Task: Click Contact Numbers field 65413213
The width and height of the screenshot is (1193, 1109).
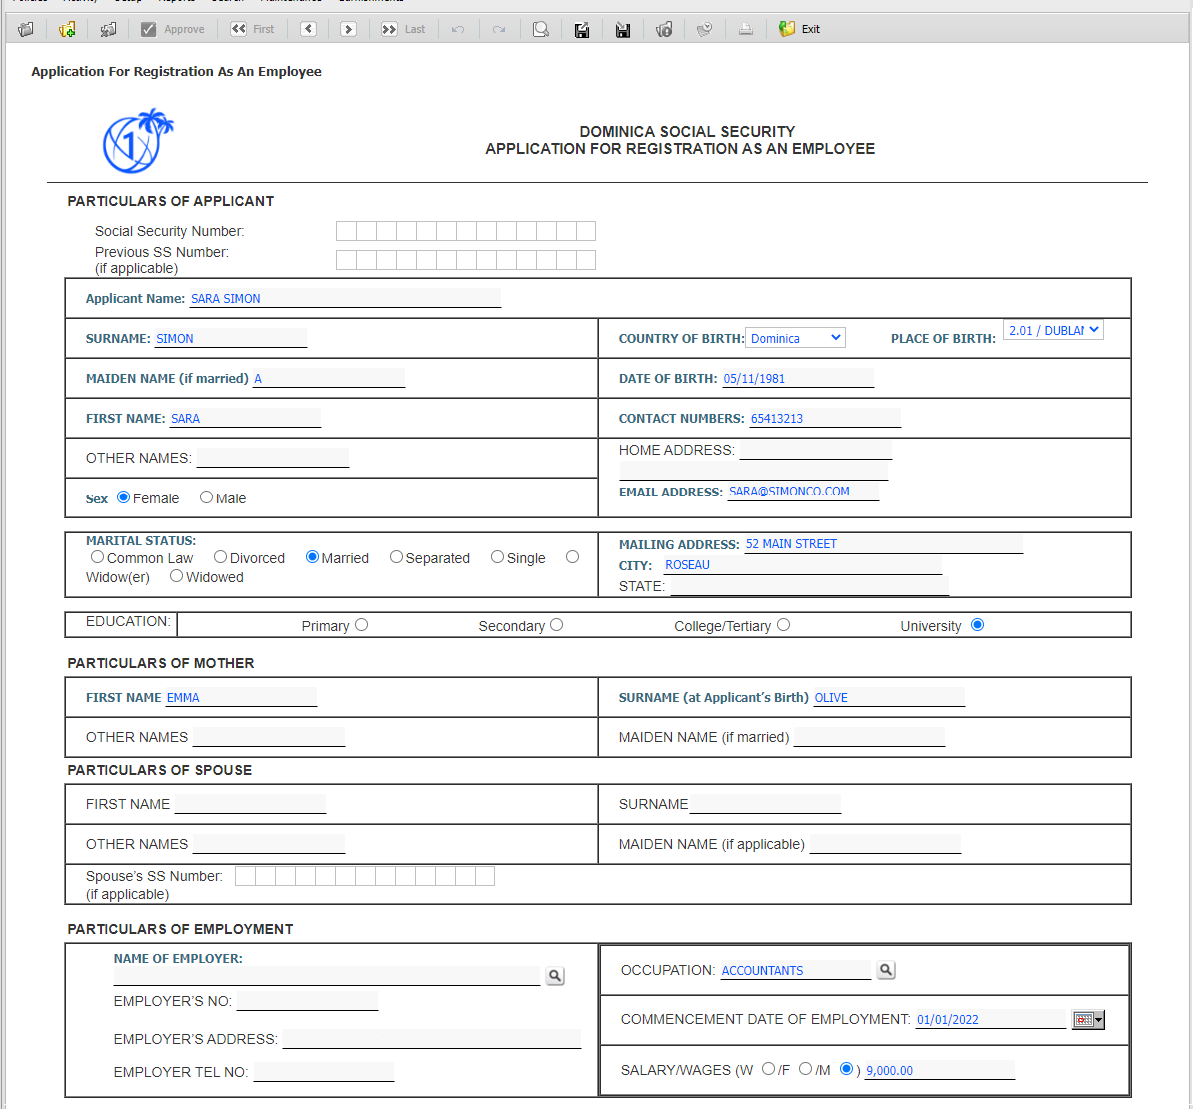Action: tap(825, 418)
